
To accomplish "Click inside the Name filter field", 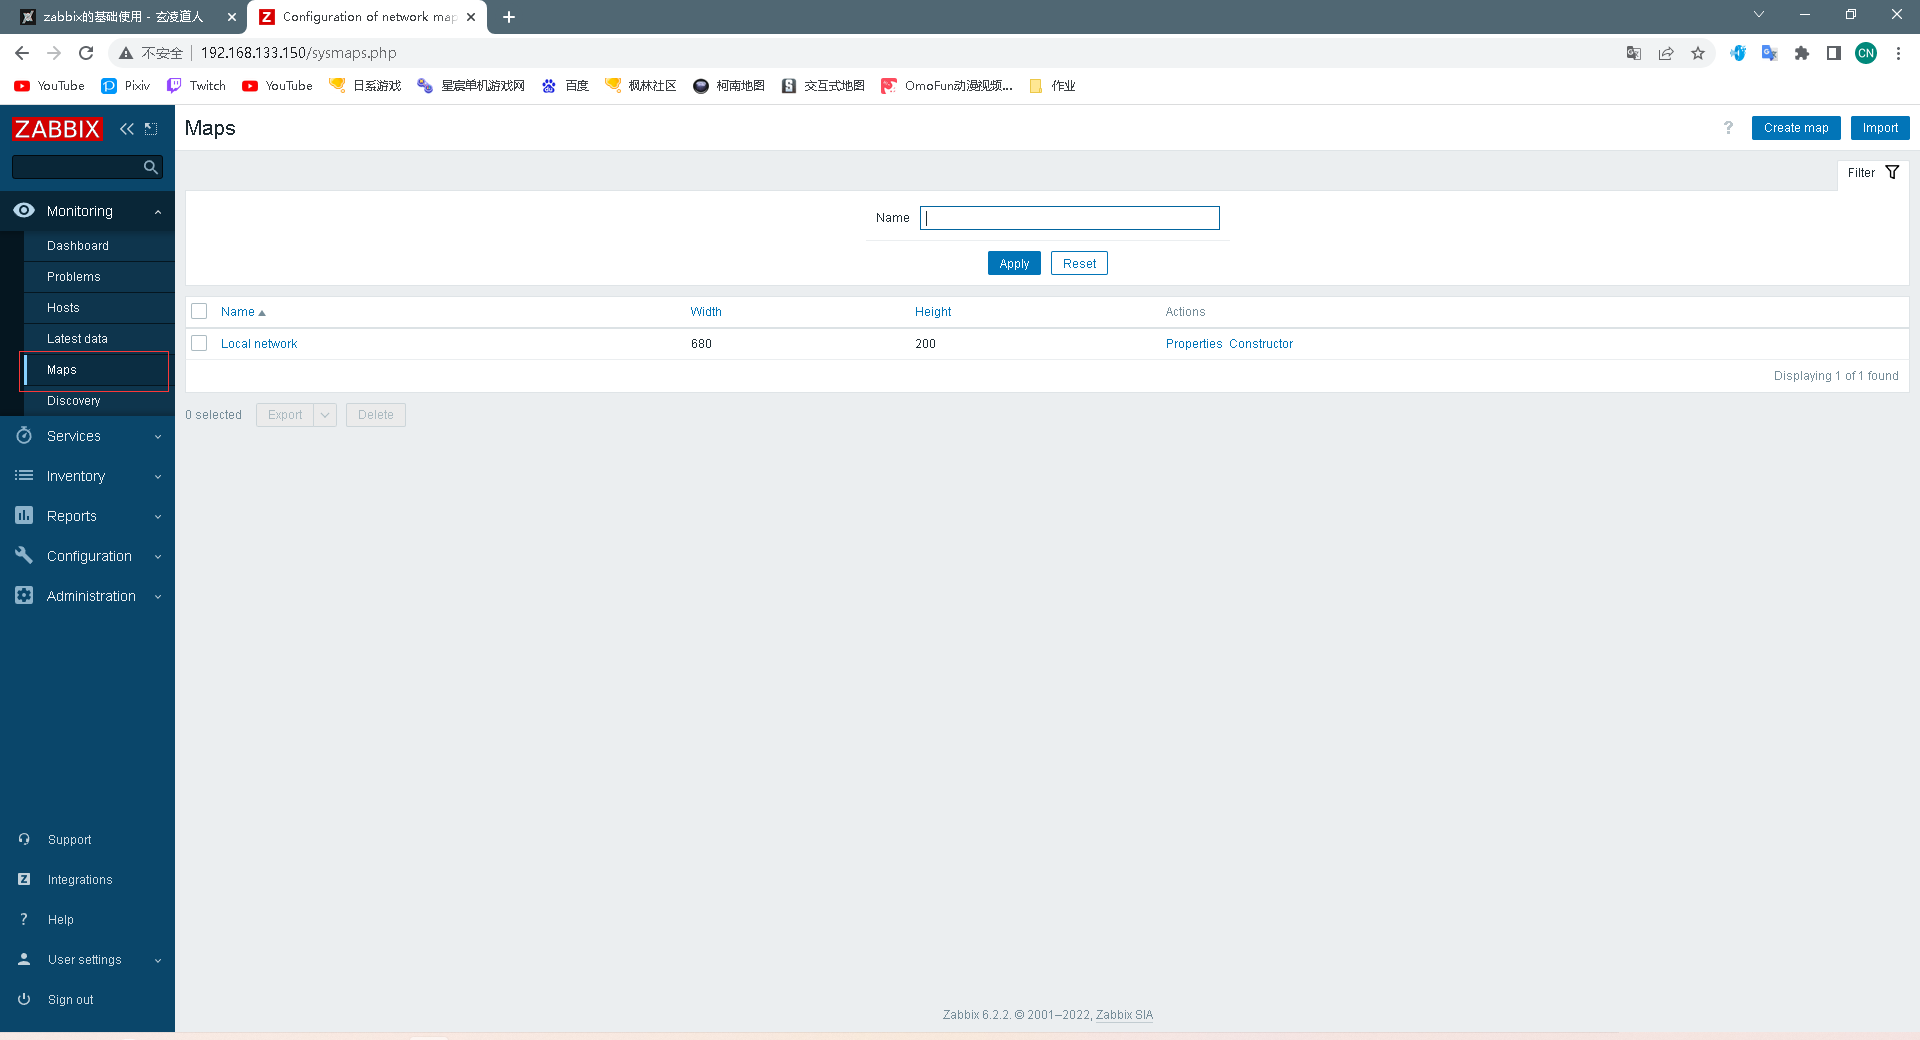I will (x=1069, y=217).
